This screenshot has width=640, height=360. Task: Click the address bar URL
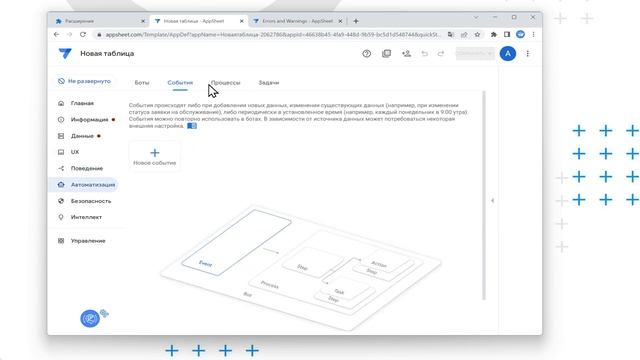click(x=273, y=35)
